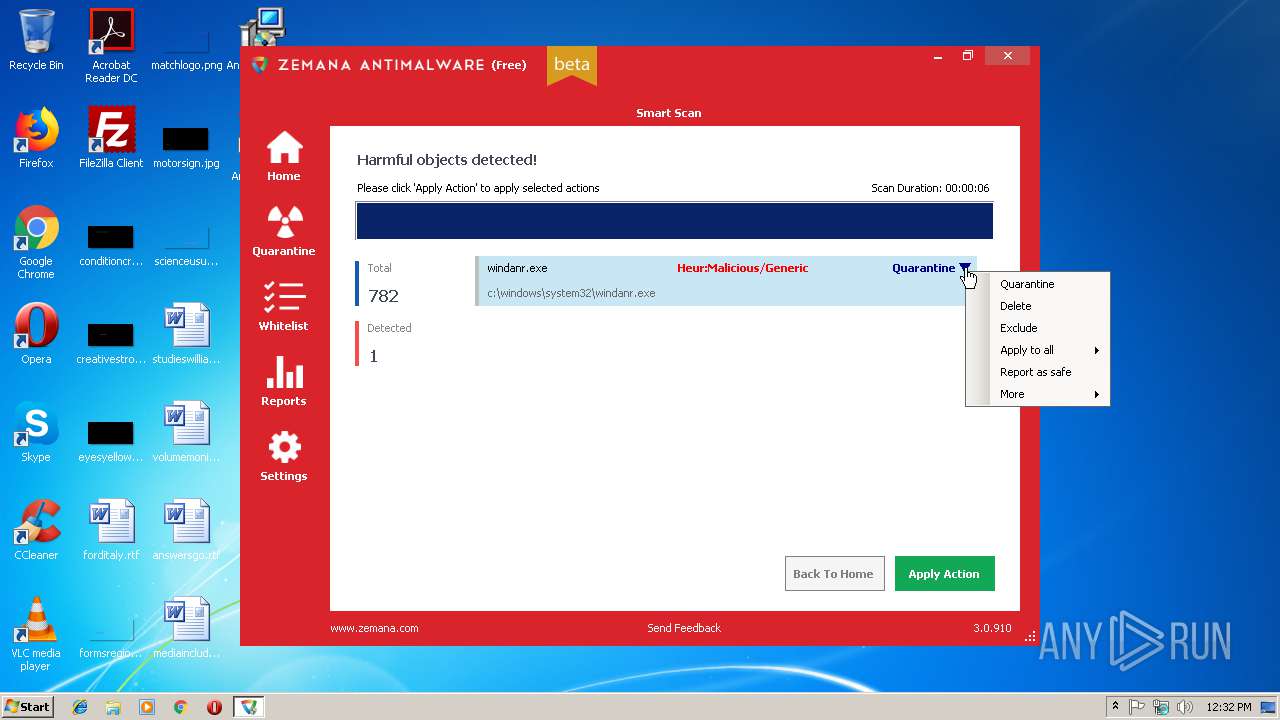
Task: Show hidden tray icons arrow
Action: 1115,707
